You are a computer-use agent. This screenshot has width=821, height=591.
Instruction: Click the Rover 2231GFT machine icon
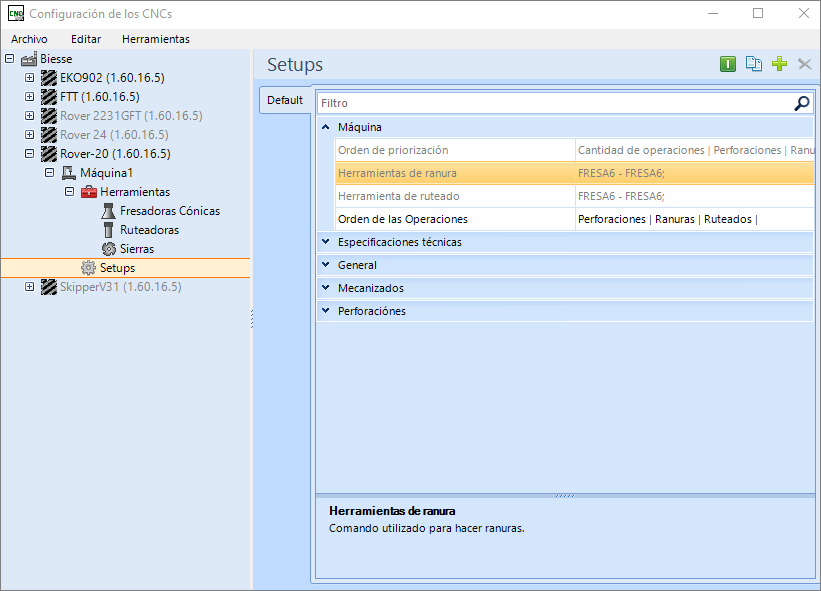49,116
